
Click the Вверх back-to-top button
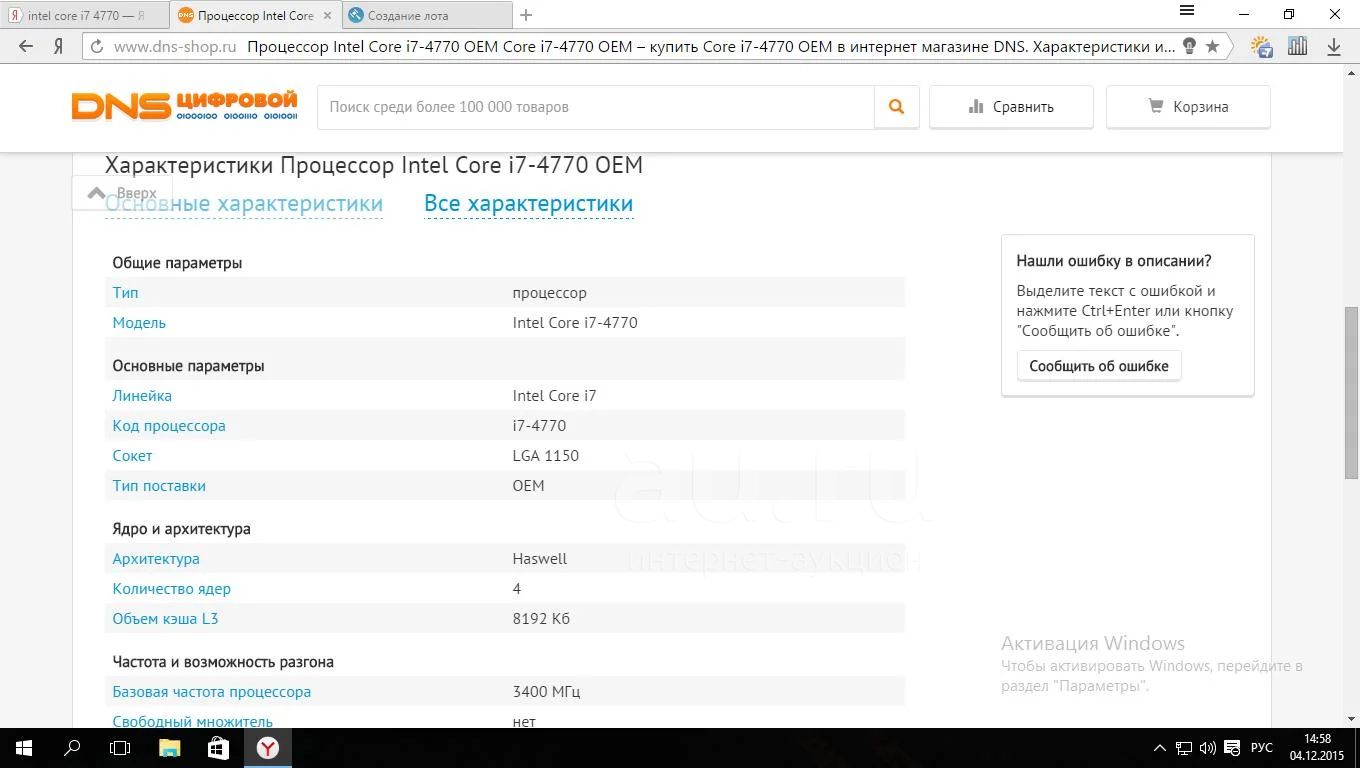pos(122,193)
